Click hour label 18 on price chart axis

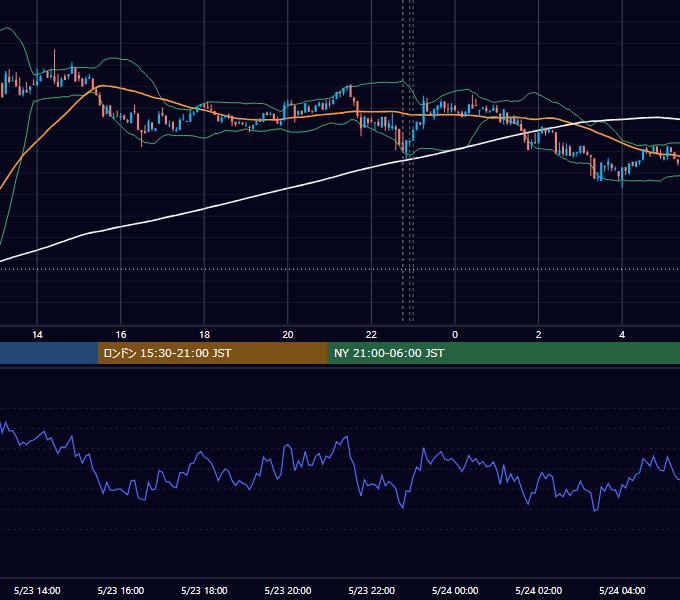pyautogui.click(x=204, y=335)
